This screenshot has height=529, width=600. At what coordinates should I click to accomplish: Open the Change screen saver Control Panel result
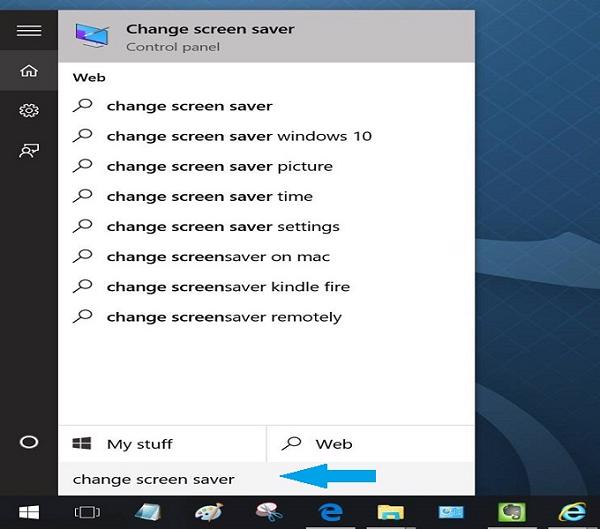[266, 37]
